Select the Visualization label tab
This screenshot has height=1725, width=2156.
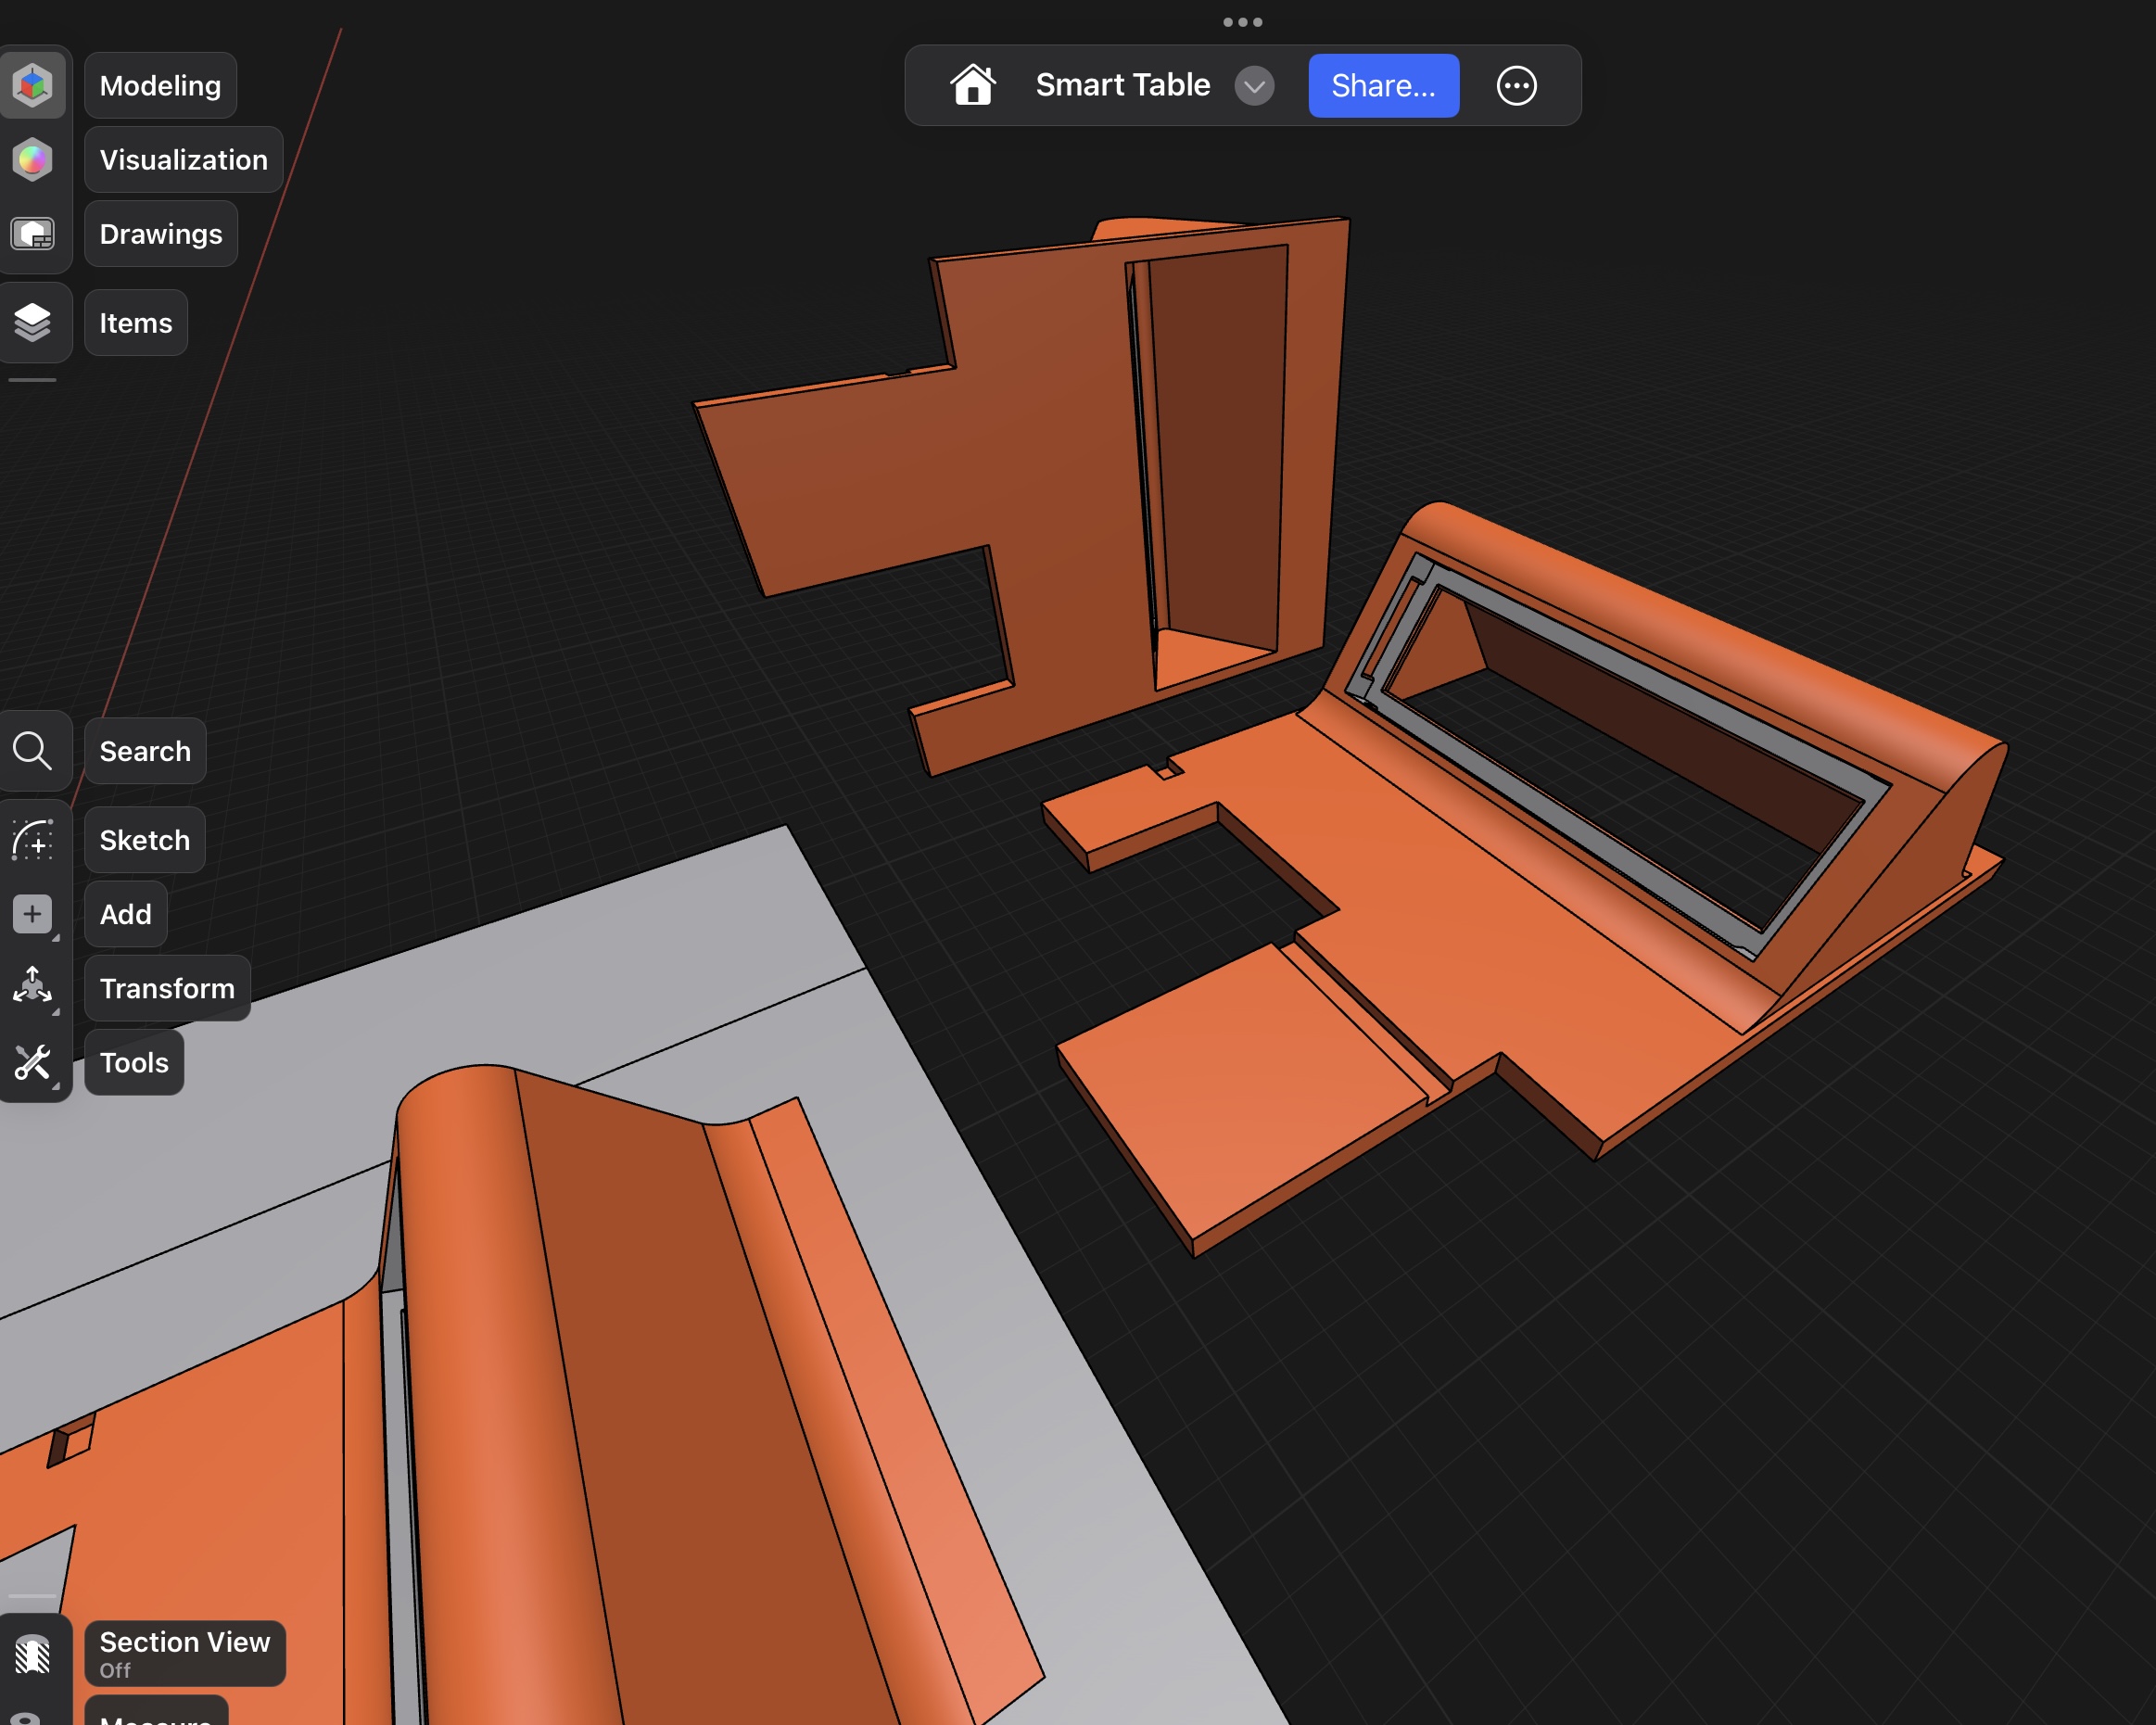pyautogui.click(x=184, y=160)
